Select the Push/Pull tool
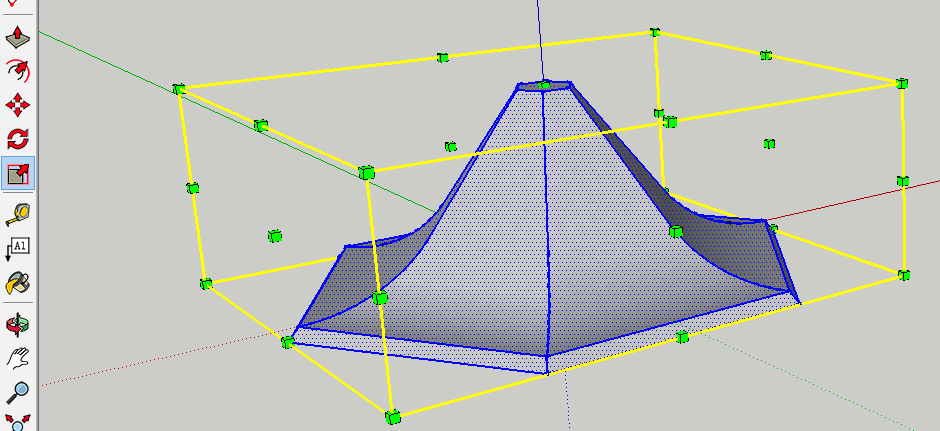Viewport: 940px width, 431px height. point(18,37)
